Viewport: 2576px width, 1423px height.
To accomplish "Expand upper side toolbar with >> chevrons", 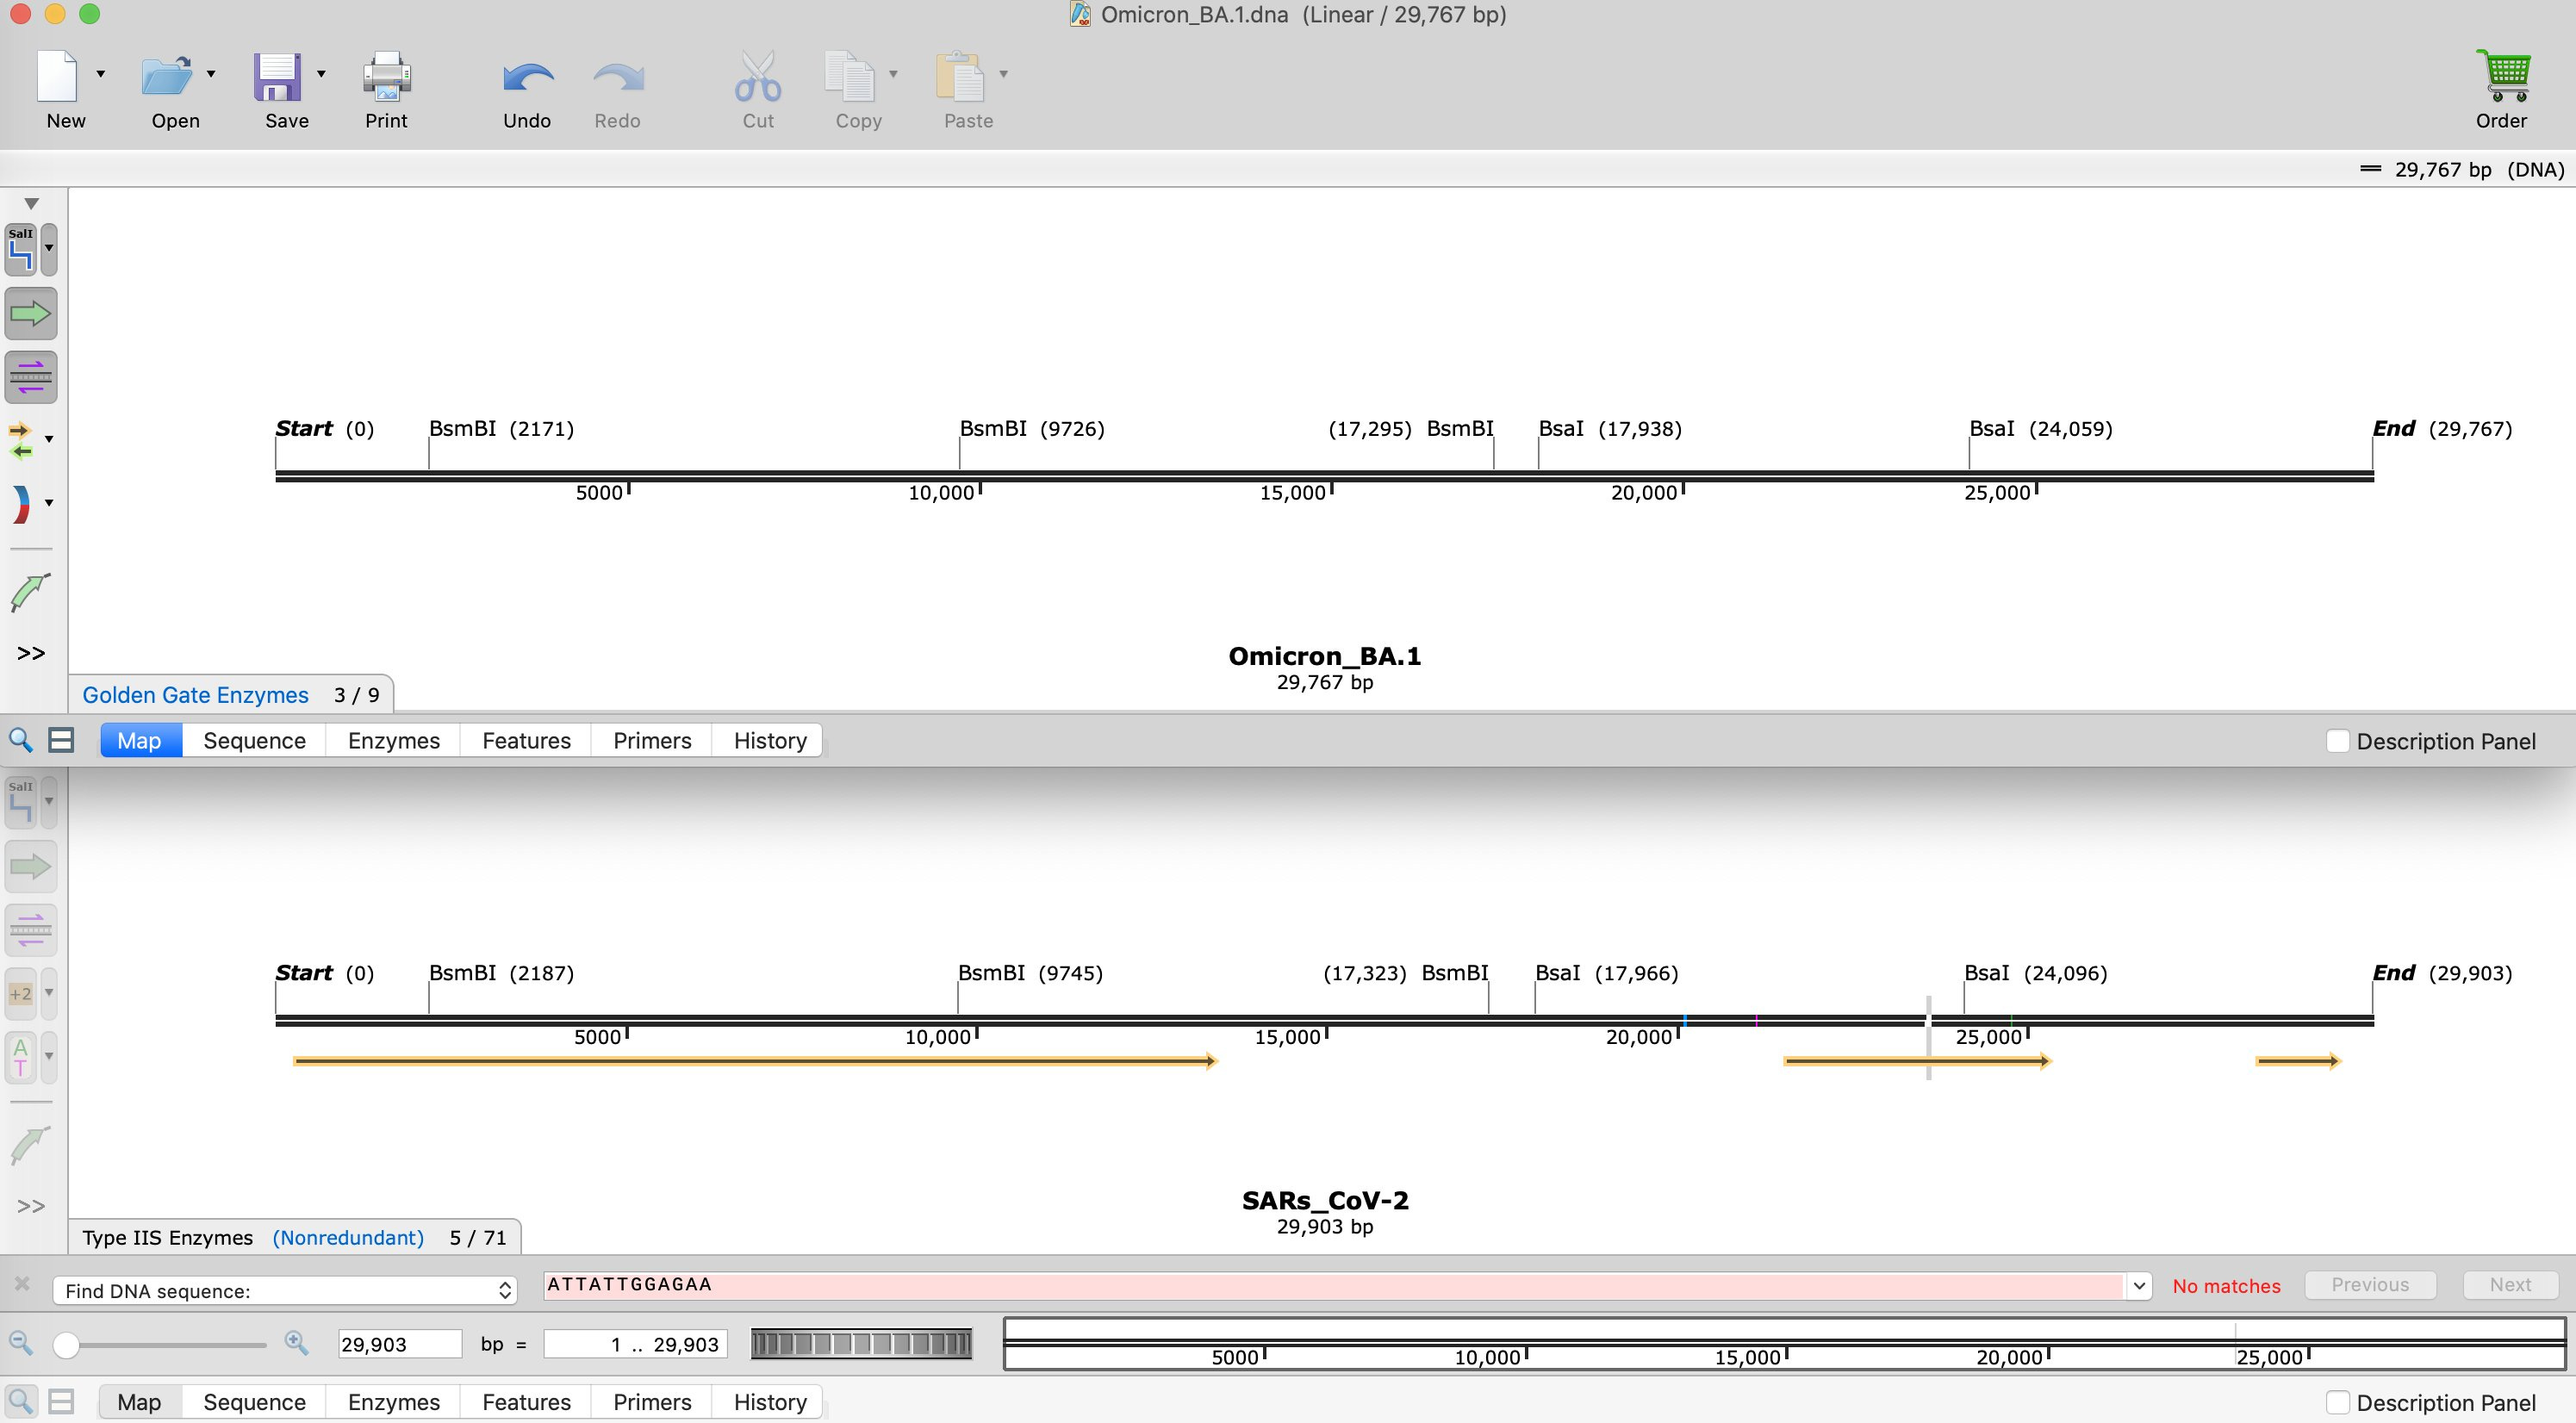I will point(31,654).
